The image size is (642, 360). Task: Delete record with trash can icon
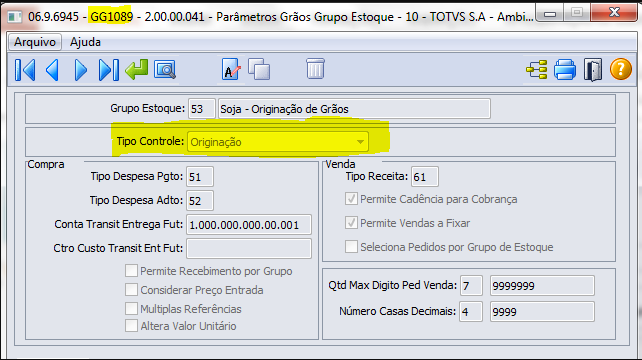point(315,68)
